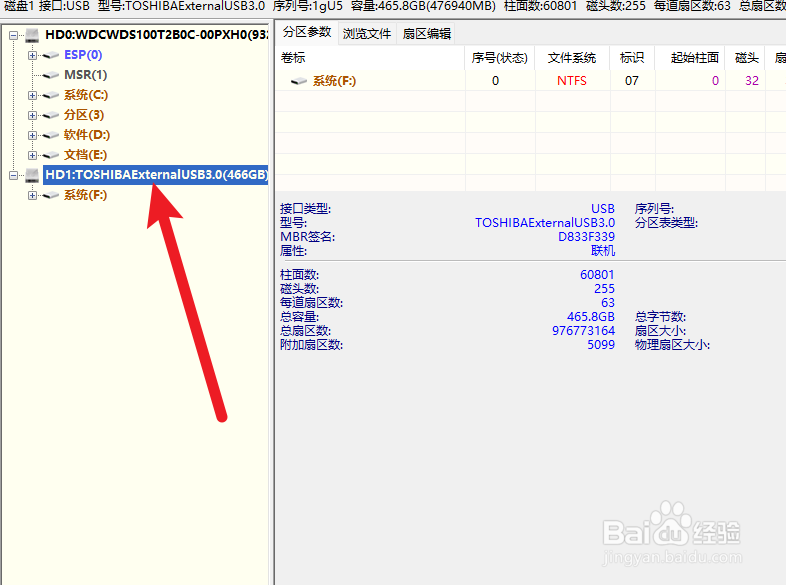The image size is (786, 585).
Task: Click the 文档(E:) drive icon
Action: [51, 155]
